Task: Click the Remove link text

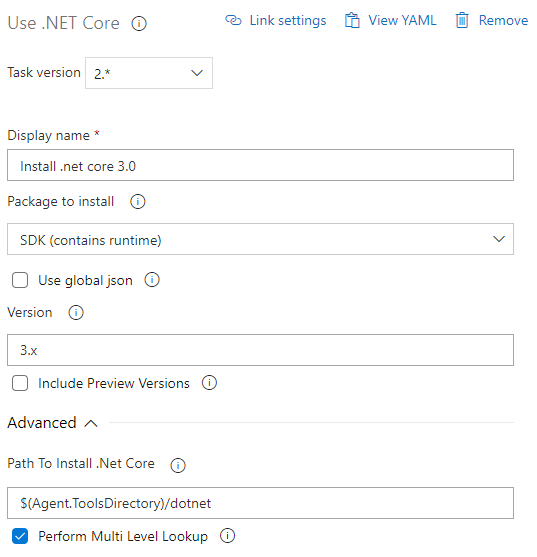Action: click(x=503, y=20)
